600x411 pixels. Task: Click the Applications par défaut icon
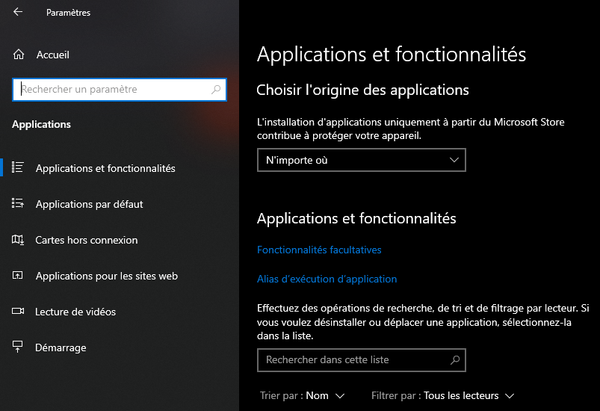click(18, 203)
